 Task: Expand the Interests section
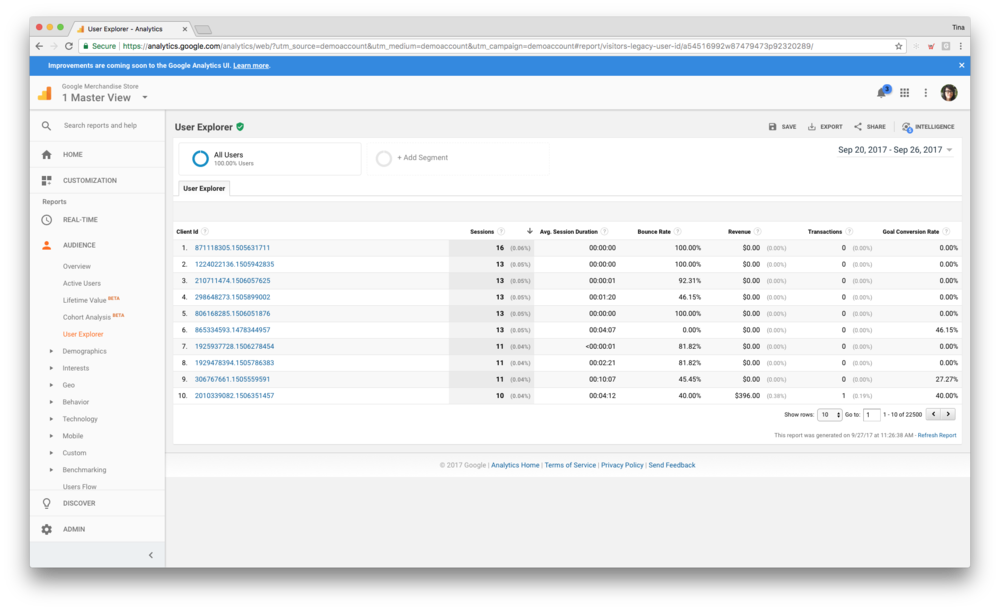click(52, 368)
